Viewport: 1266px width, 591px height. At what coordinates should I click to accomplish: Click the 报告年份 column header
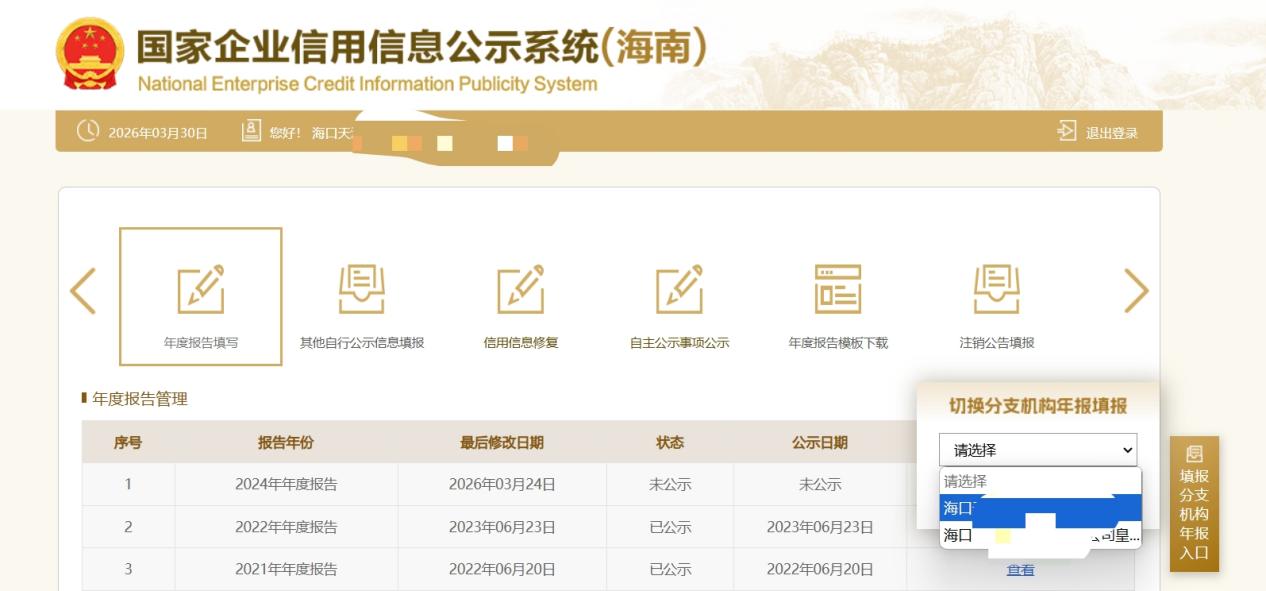click(286, 443)
